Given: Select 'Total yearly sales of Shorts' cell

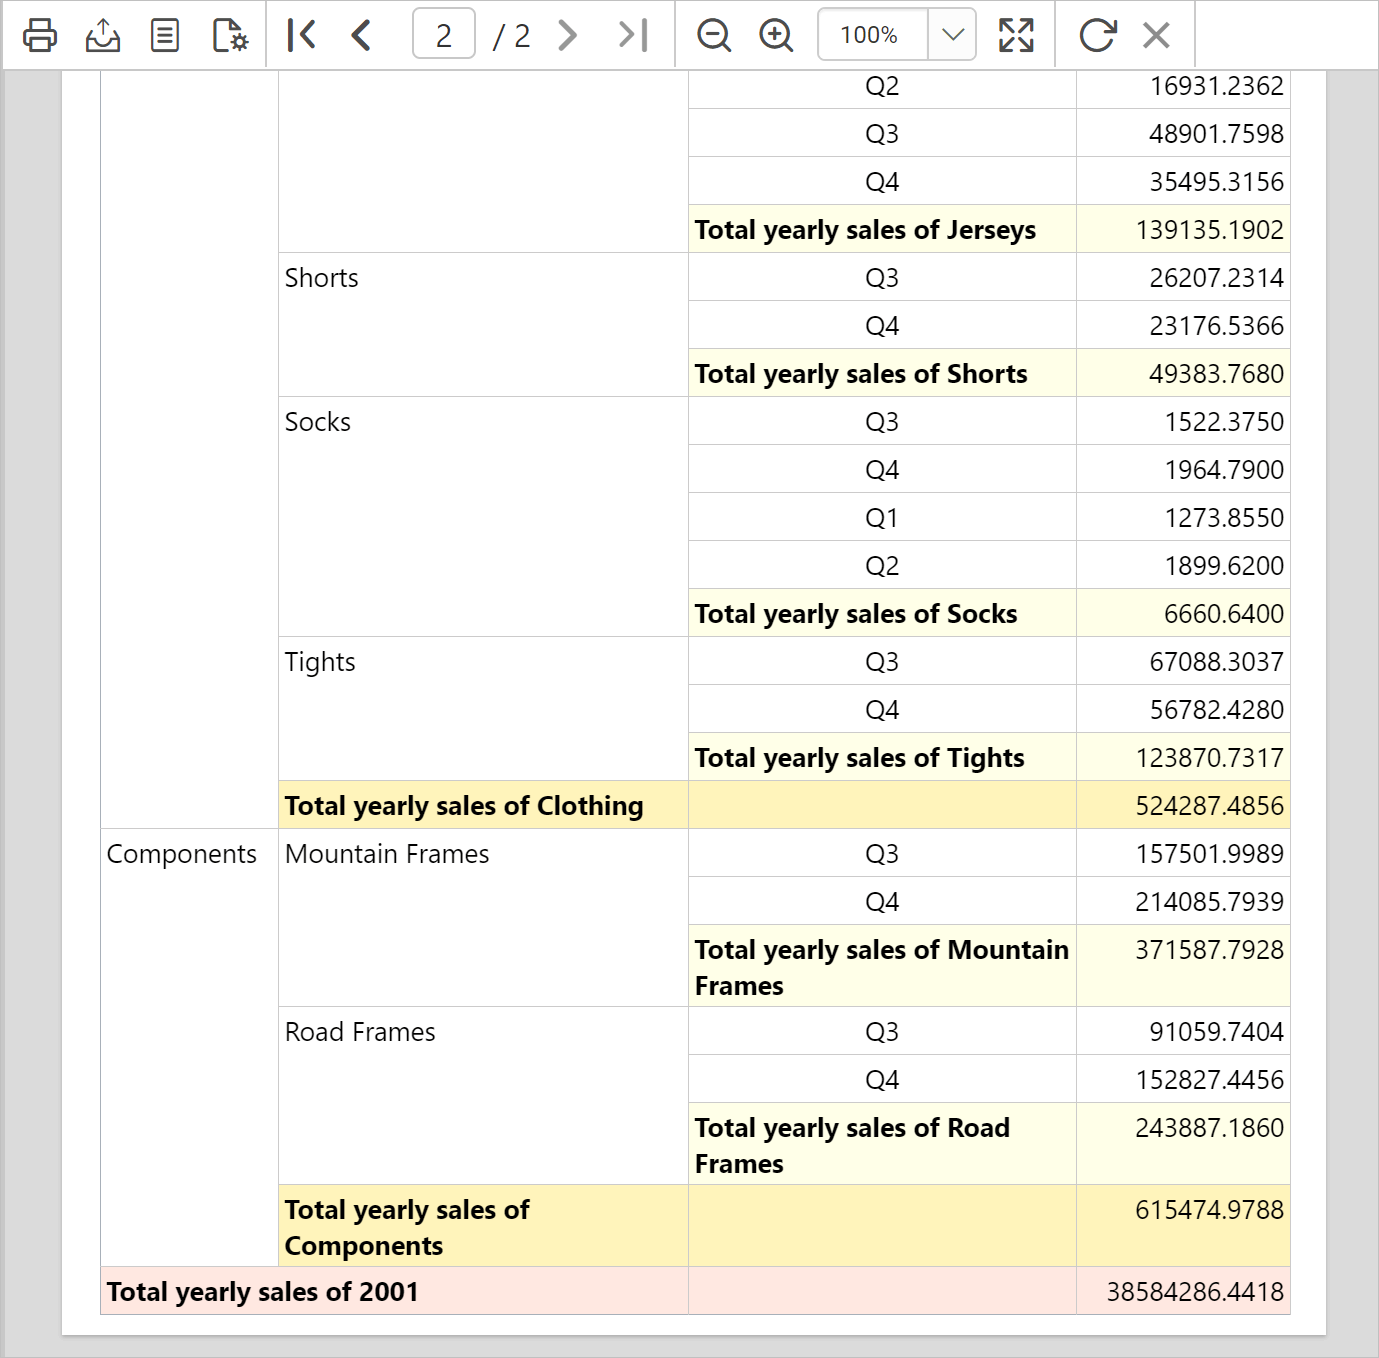Looking at the screenshot, I should click(x=882, y=373).
